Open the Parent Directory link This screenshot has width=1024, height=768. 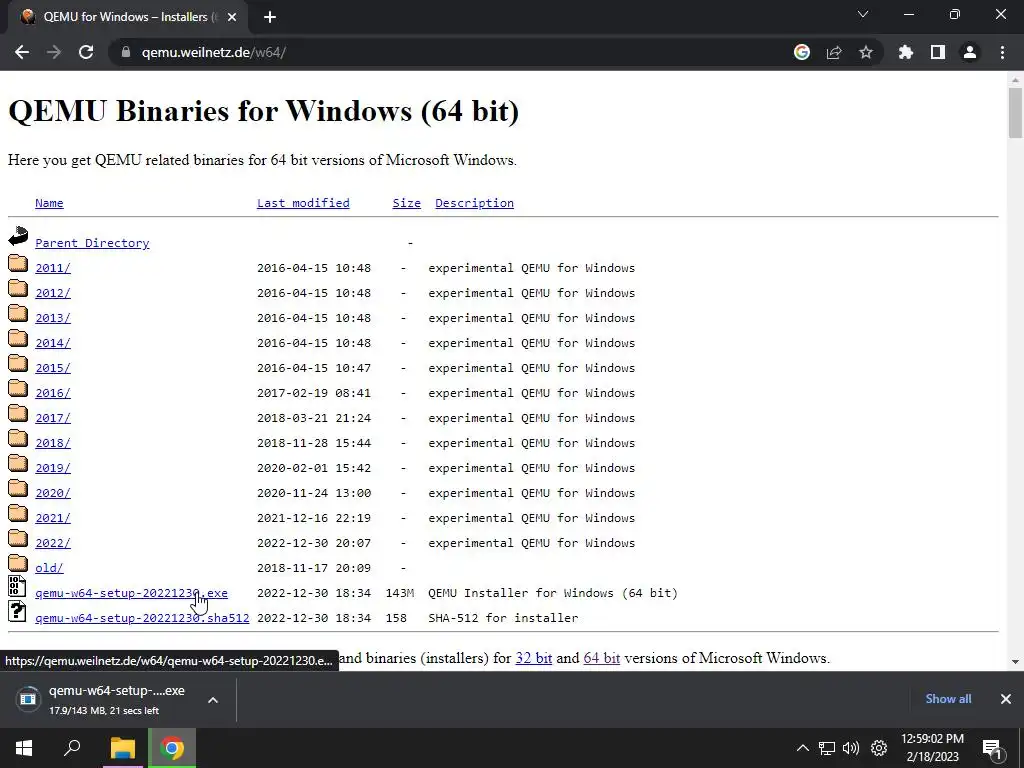(92, 243)
